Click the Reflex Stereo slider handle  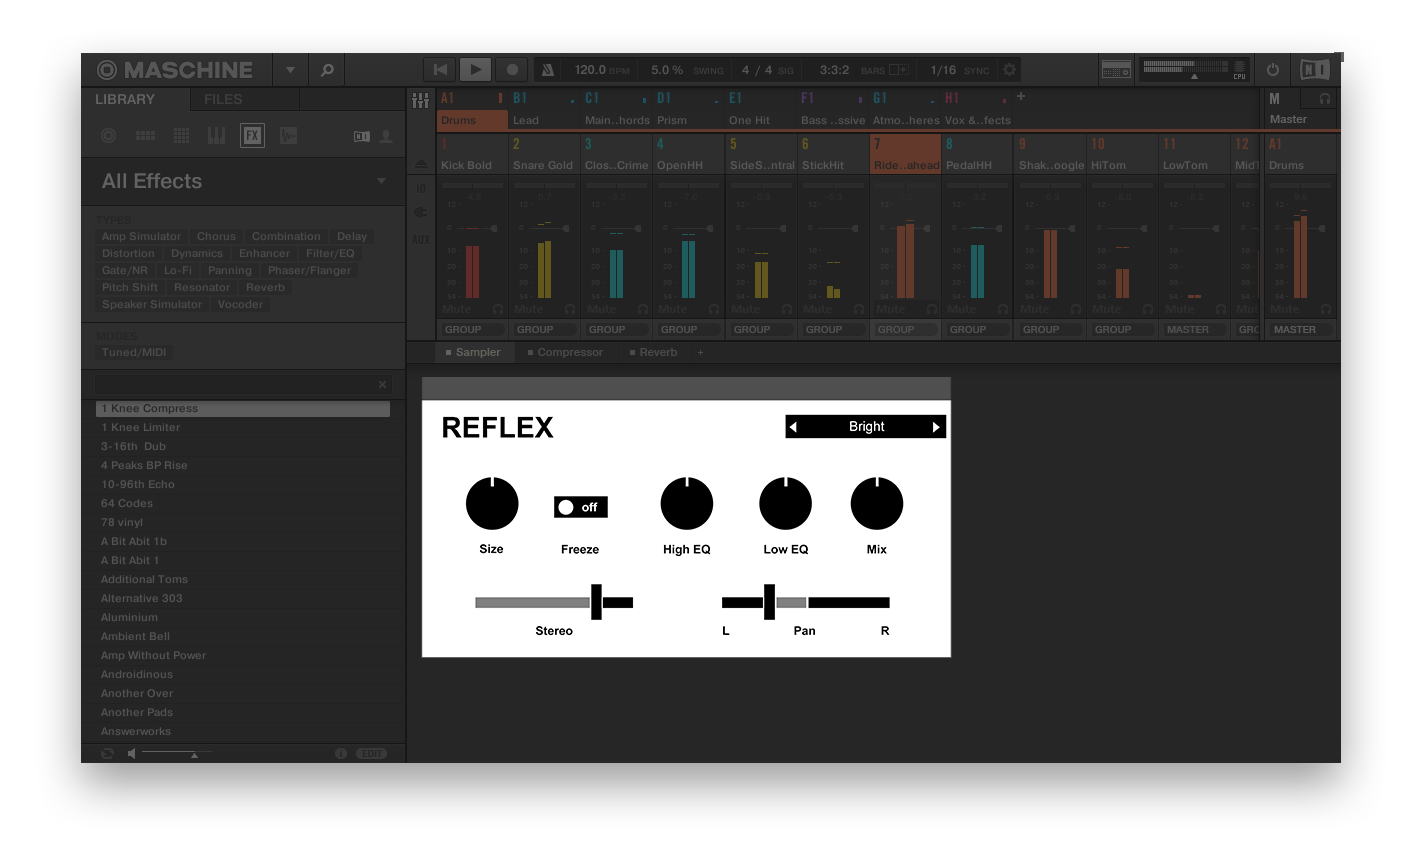click(x=596, y=602)
